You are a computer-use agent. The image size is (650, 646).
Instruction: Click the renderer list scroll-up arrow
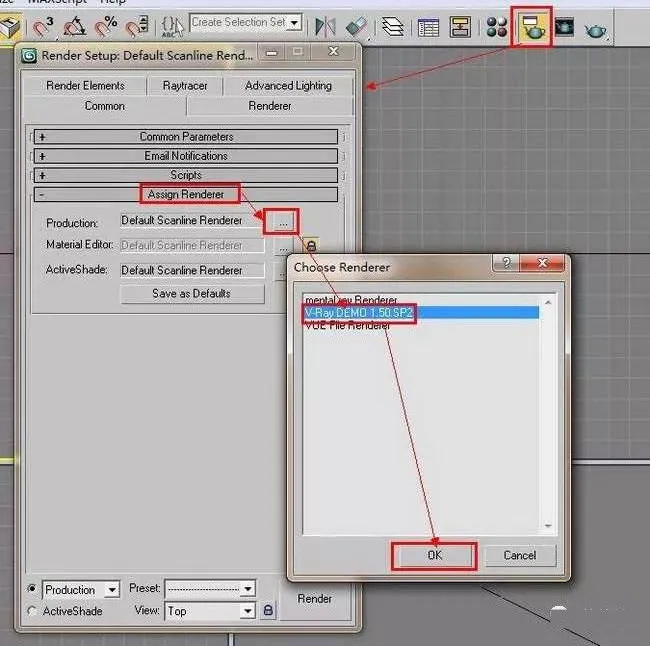(x=548, y=303)
